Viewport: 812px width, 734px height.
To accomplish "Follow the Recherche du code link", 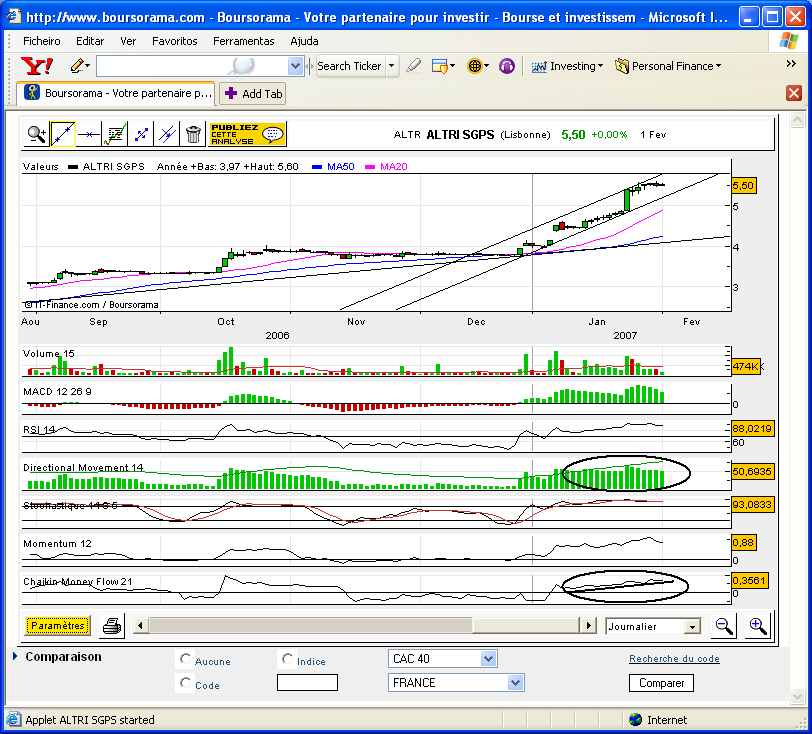I will 674,659.
